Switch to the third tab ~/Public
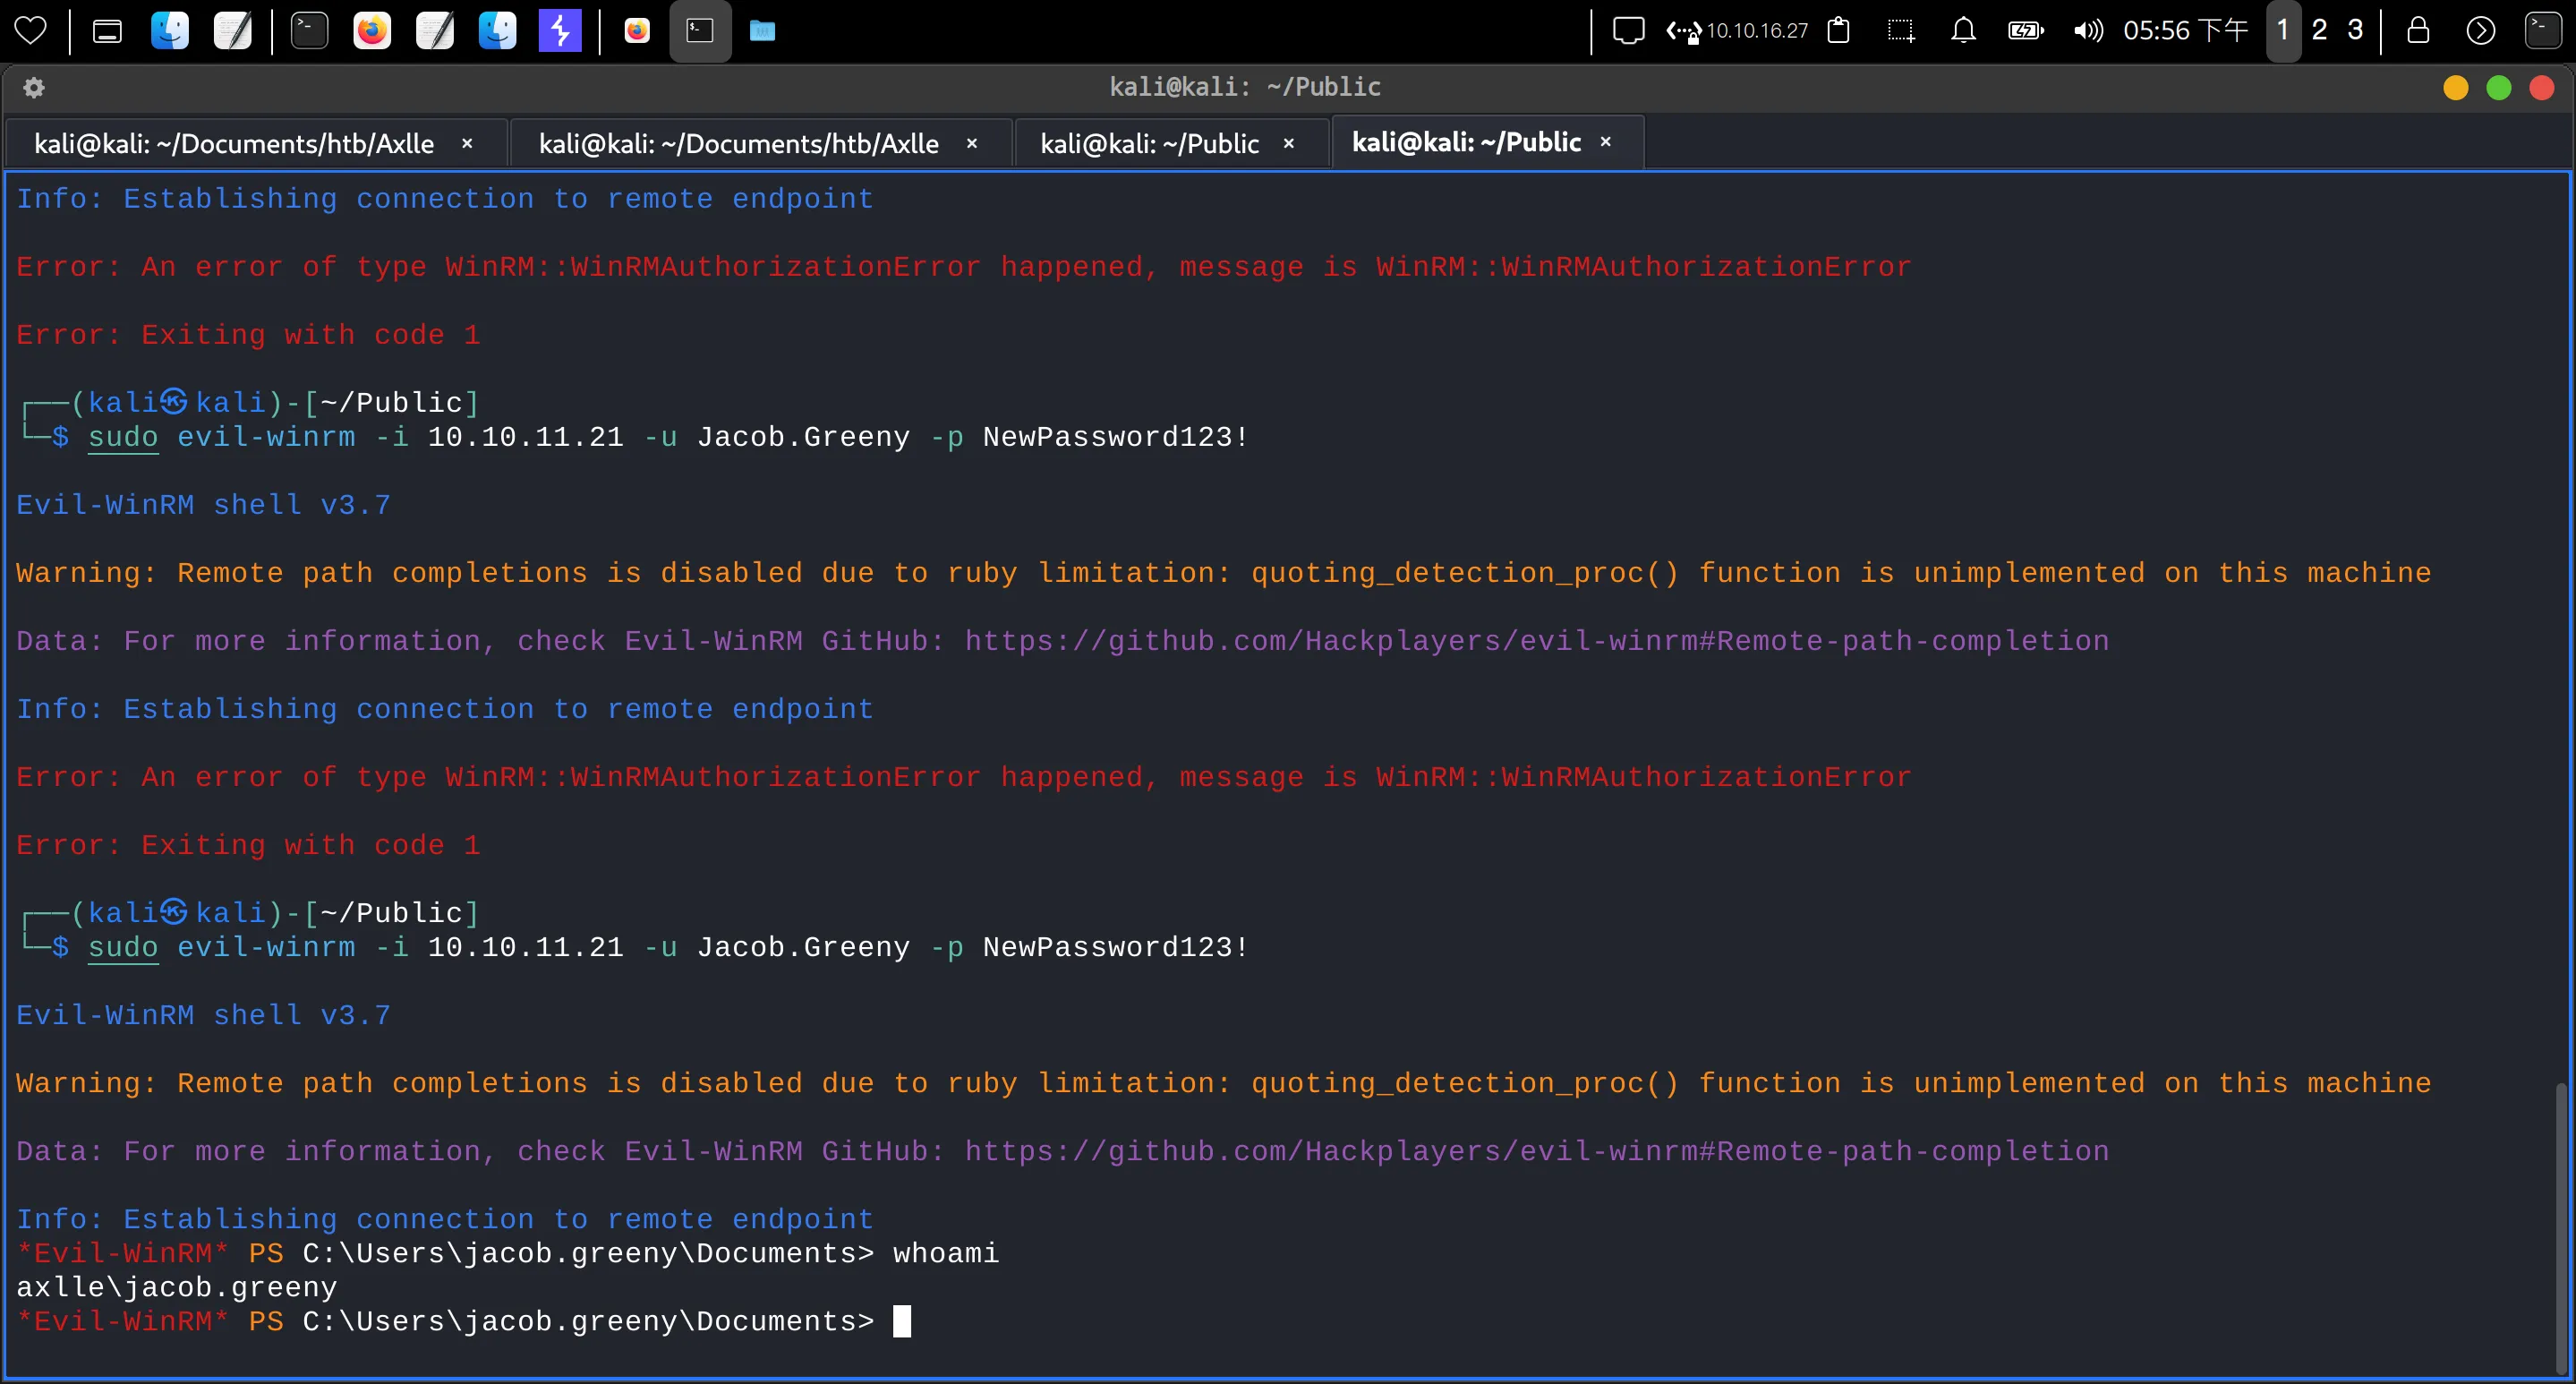The height and width of the screenshot is (1384, 2576). click(x=1149, y=144)
